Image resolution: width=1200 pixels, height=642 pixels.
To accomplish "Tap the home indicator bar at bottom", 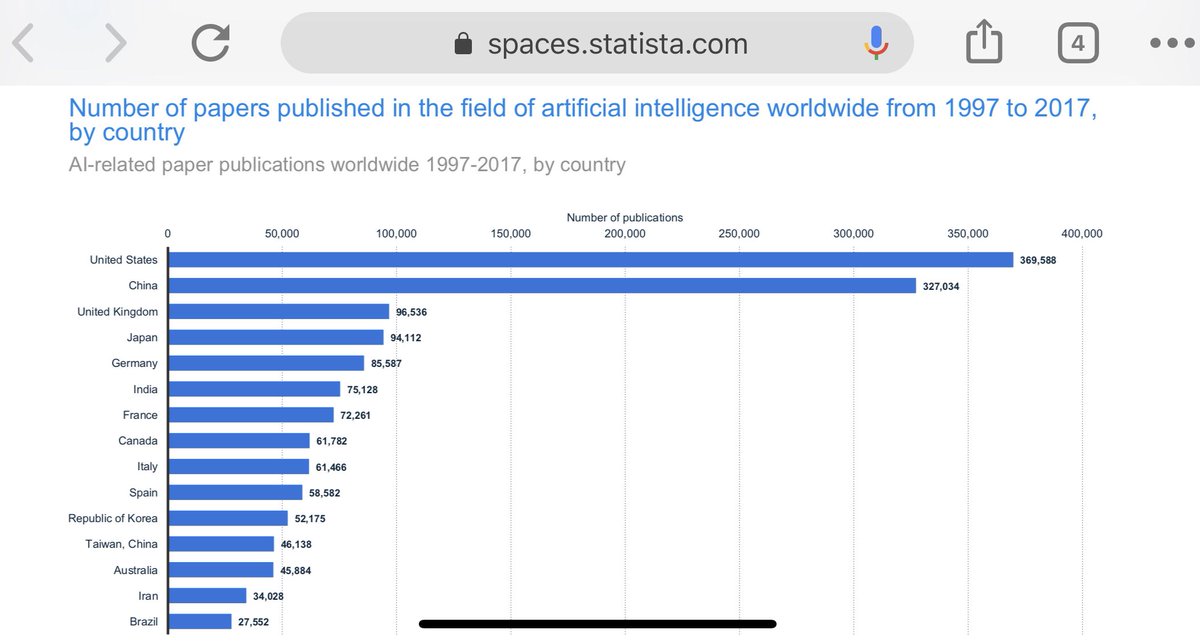I will click(x=599, y=624).
